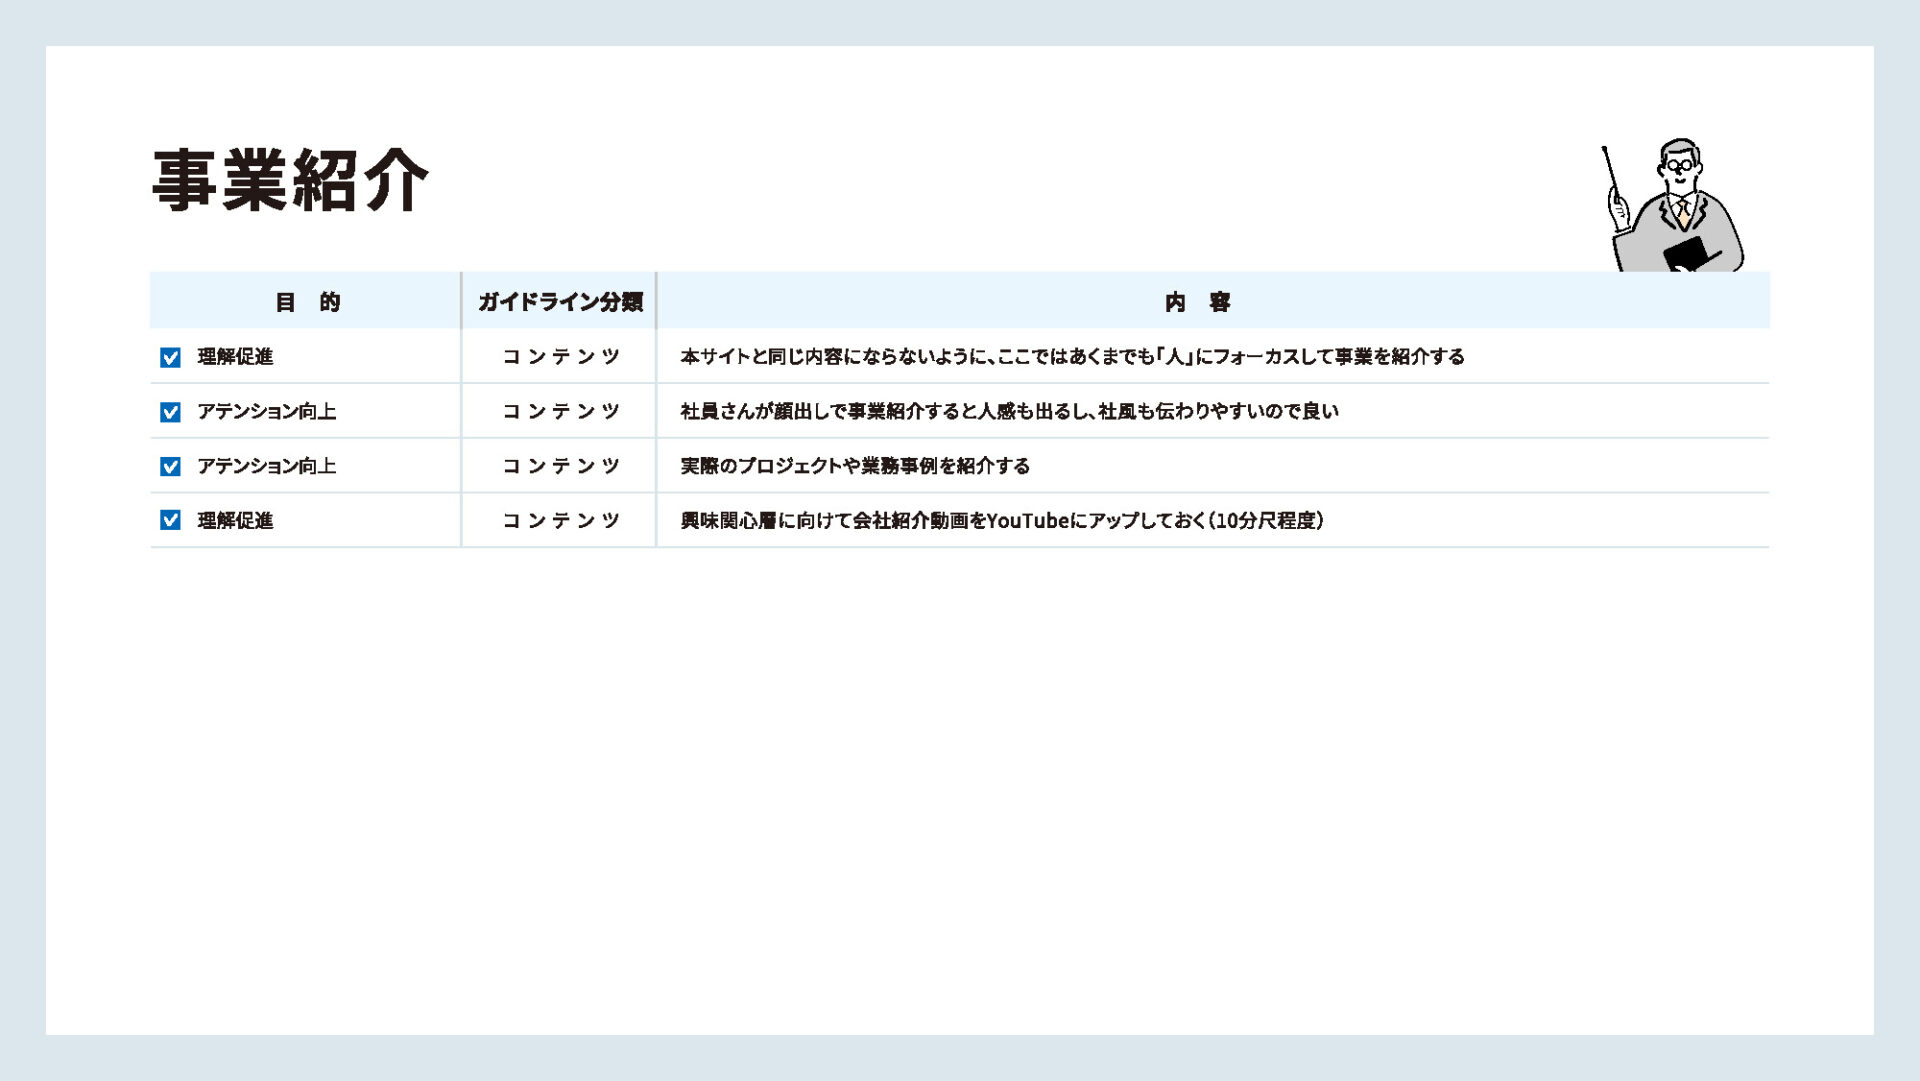
Task: Select the fourth row's コンテンツ cell
Action: point(560,520)
